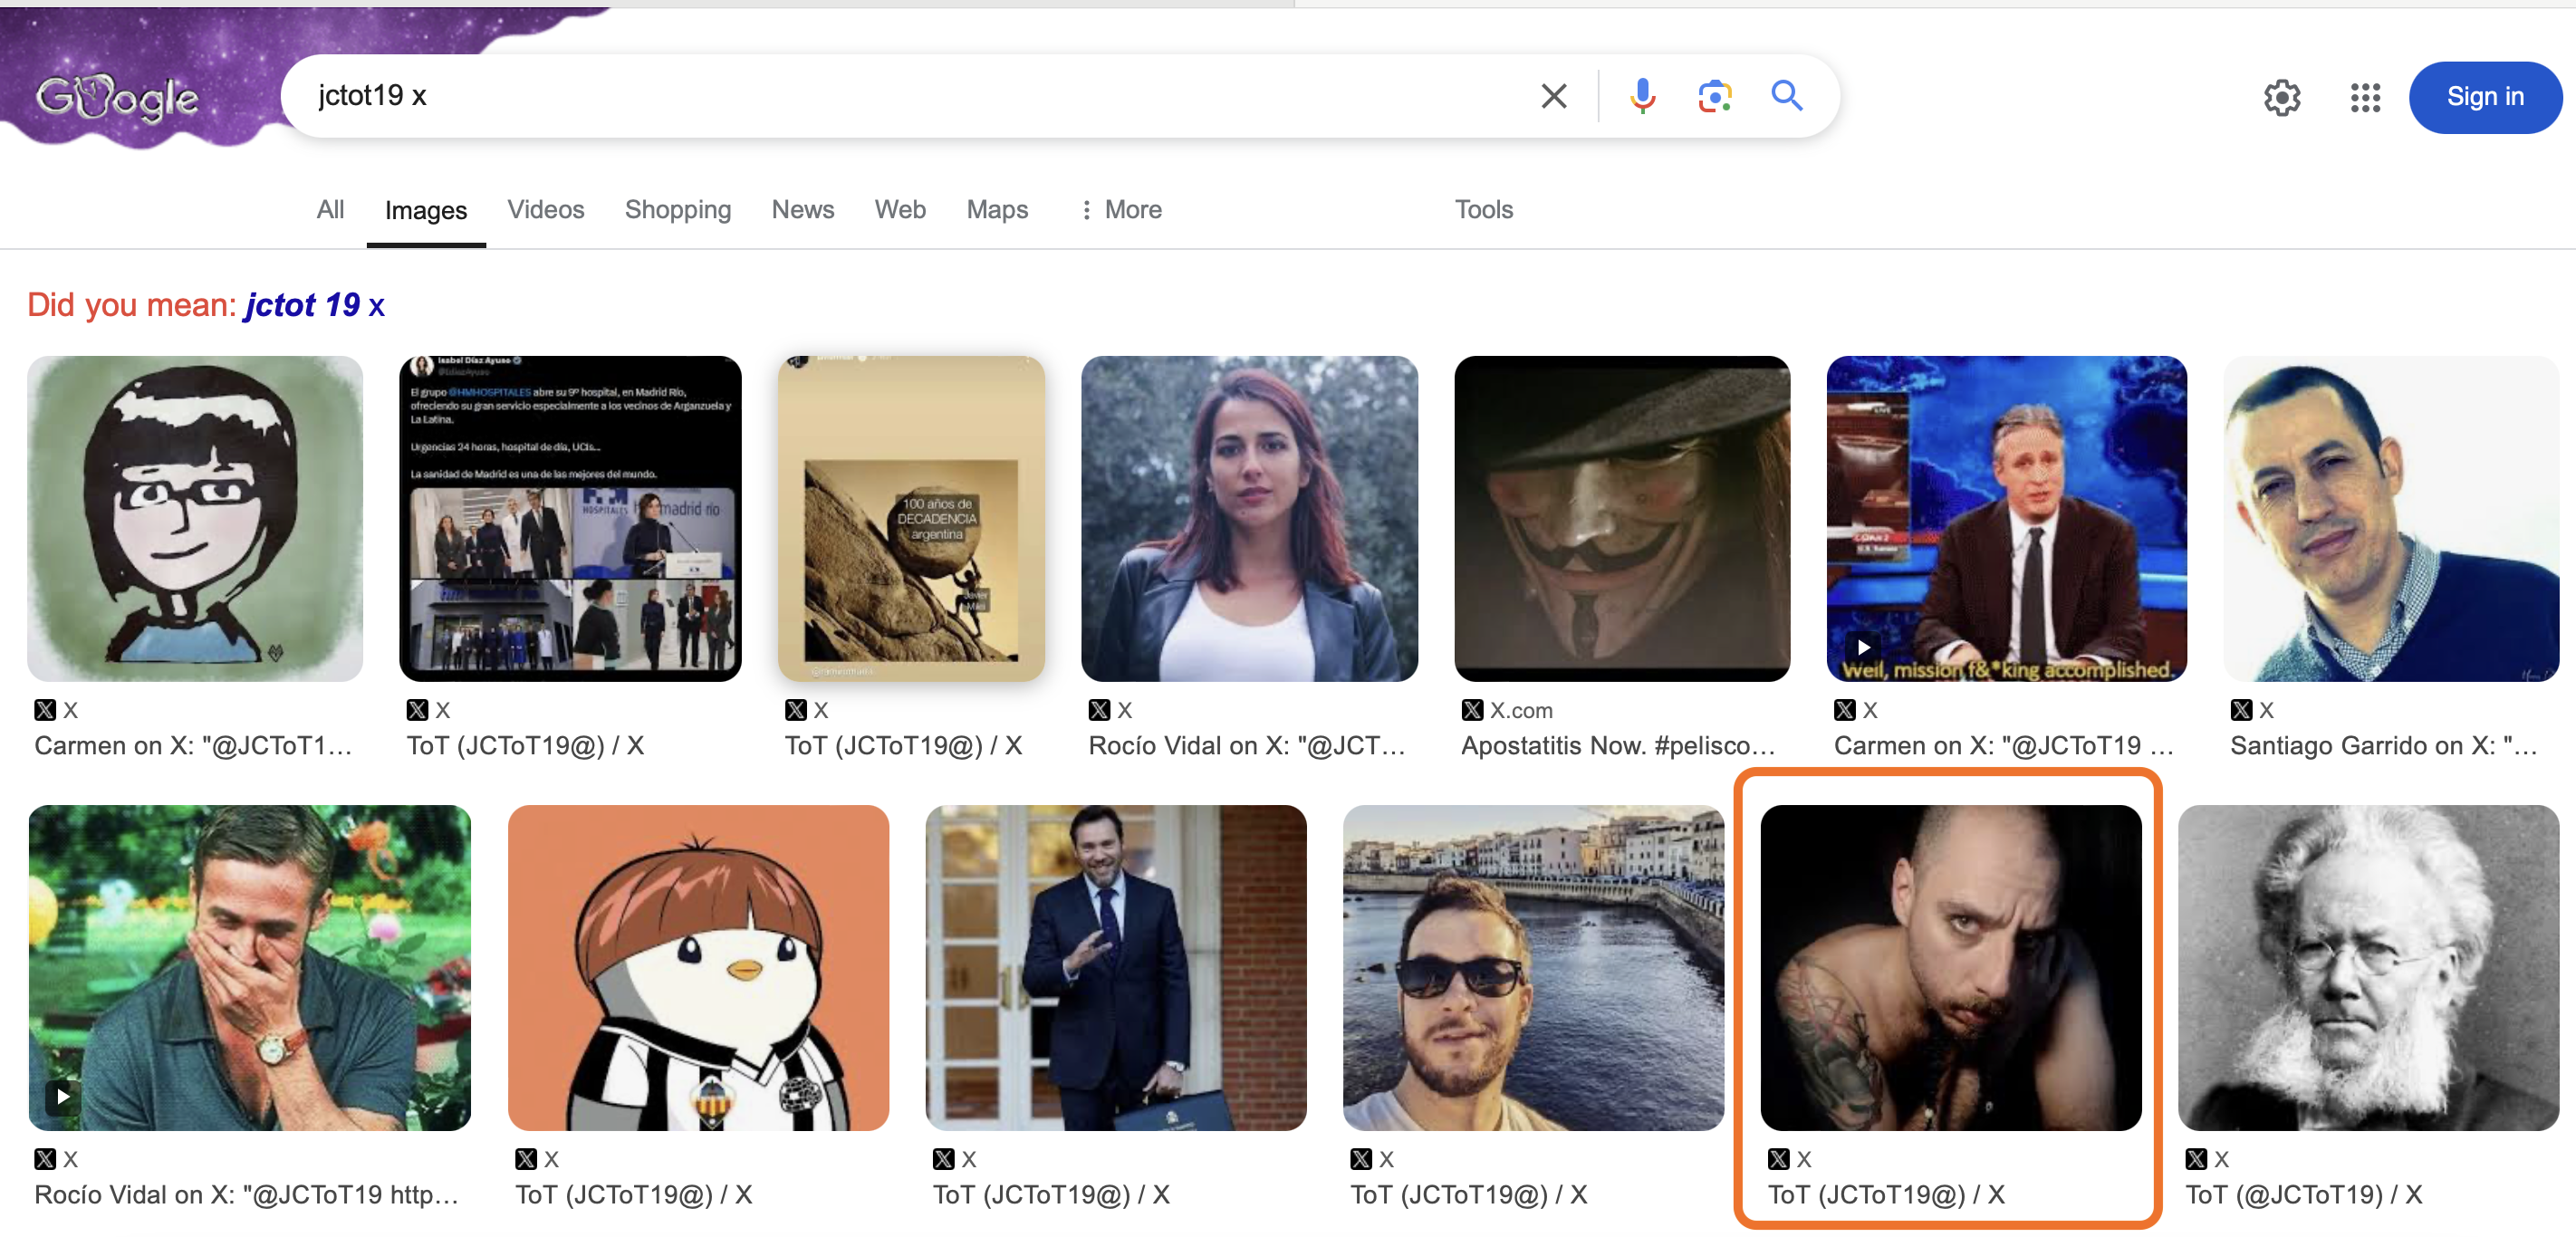Screen dimensions: 2576x1237
Task: Open the man in blue sweater thumbnail
Action: click(2391, 519)
